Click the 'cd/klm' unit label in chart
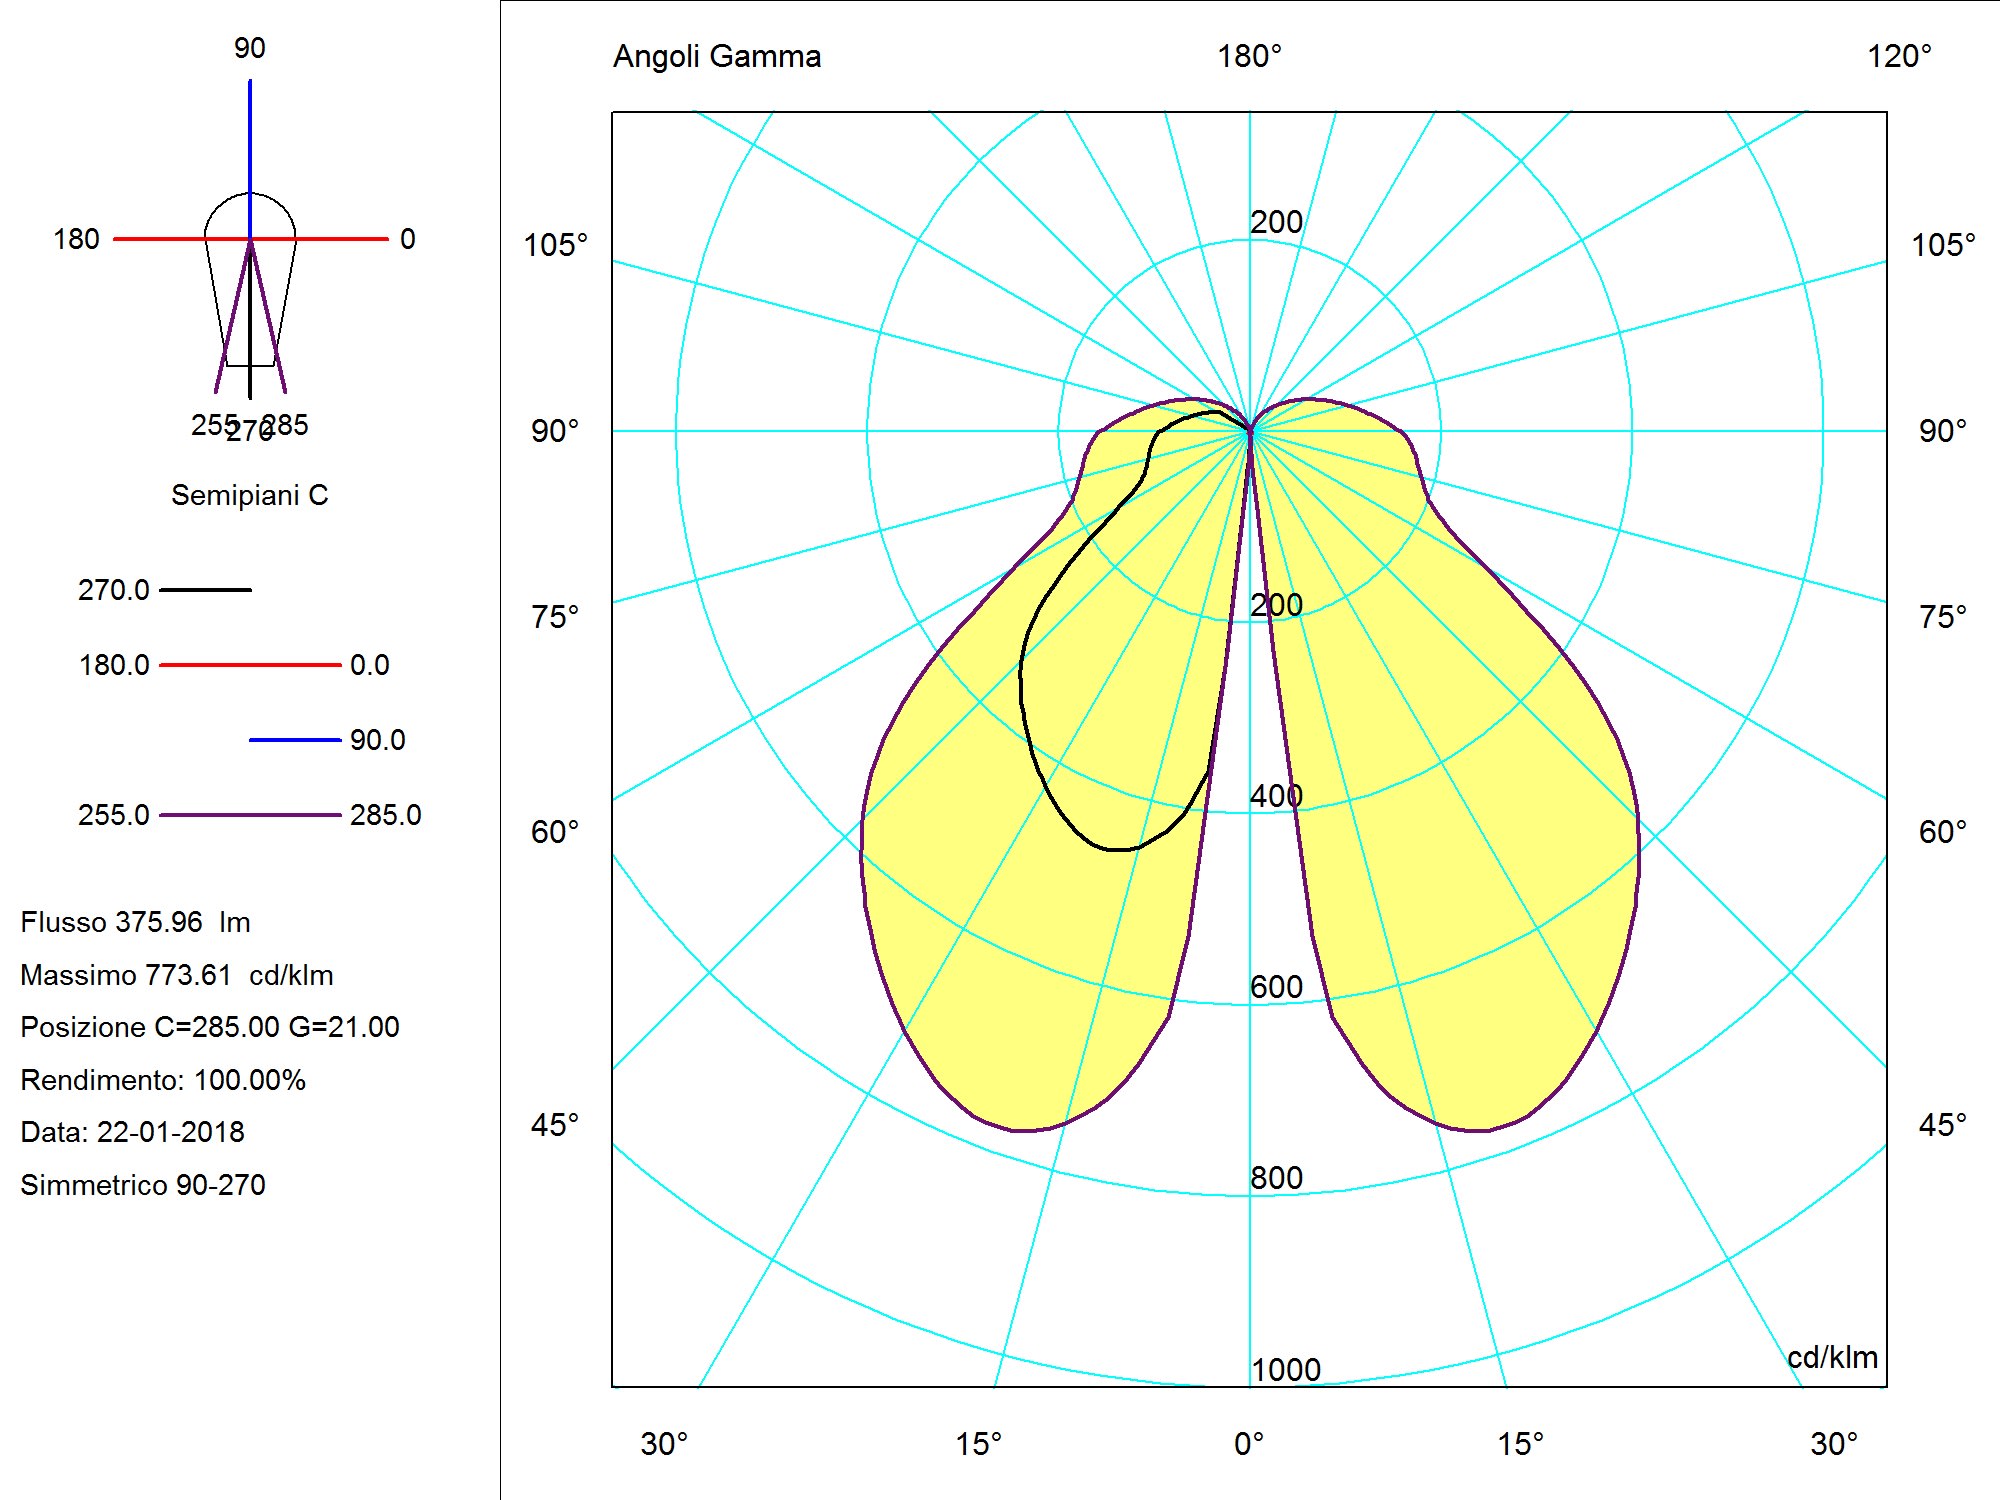Viewport: 2000px width, 1500px height. 1832,1357
